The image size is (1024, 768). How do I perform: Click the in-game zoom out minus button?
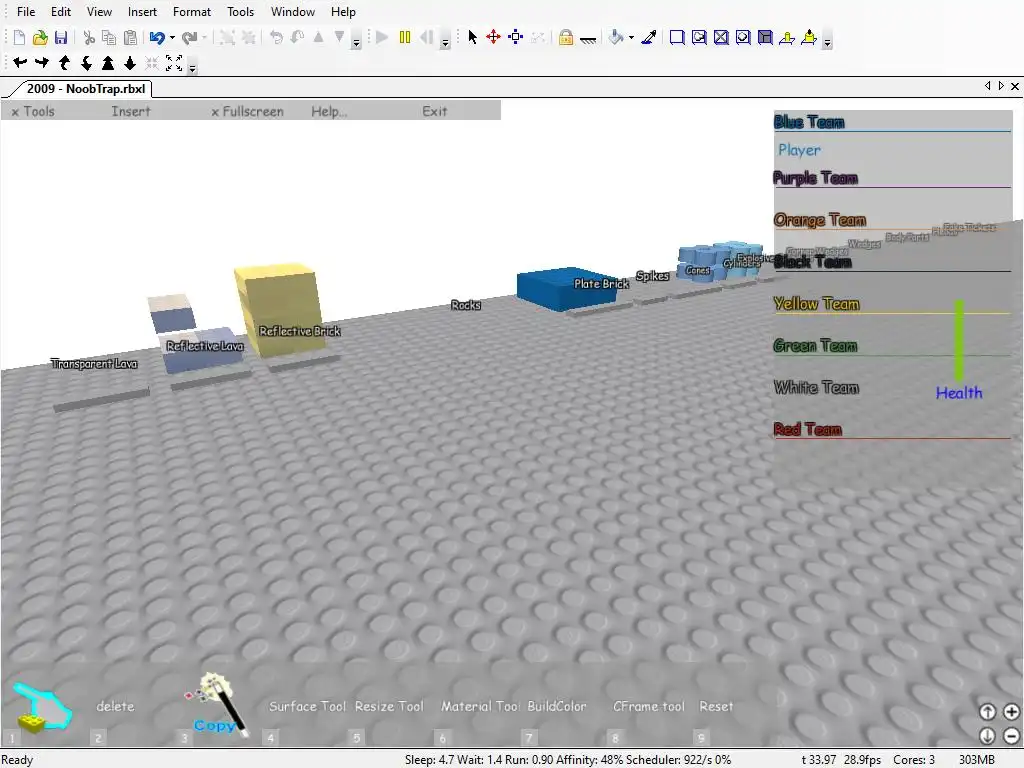point(1011,736)
